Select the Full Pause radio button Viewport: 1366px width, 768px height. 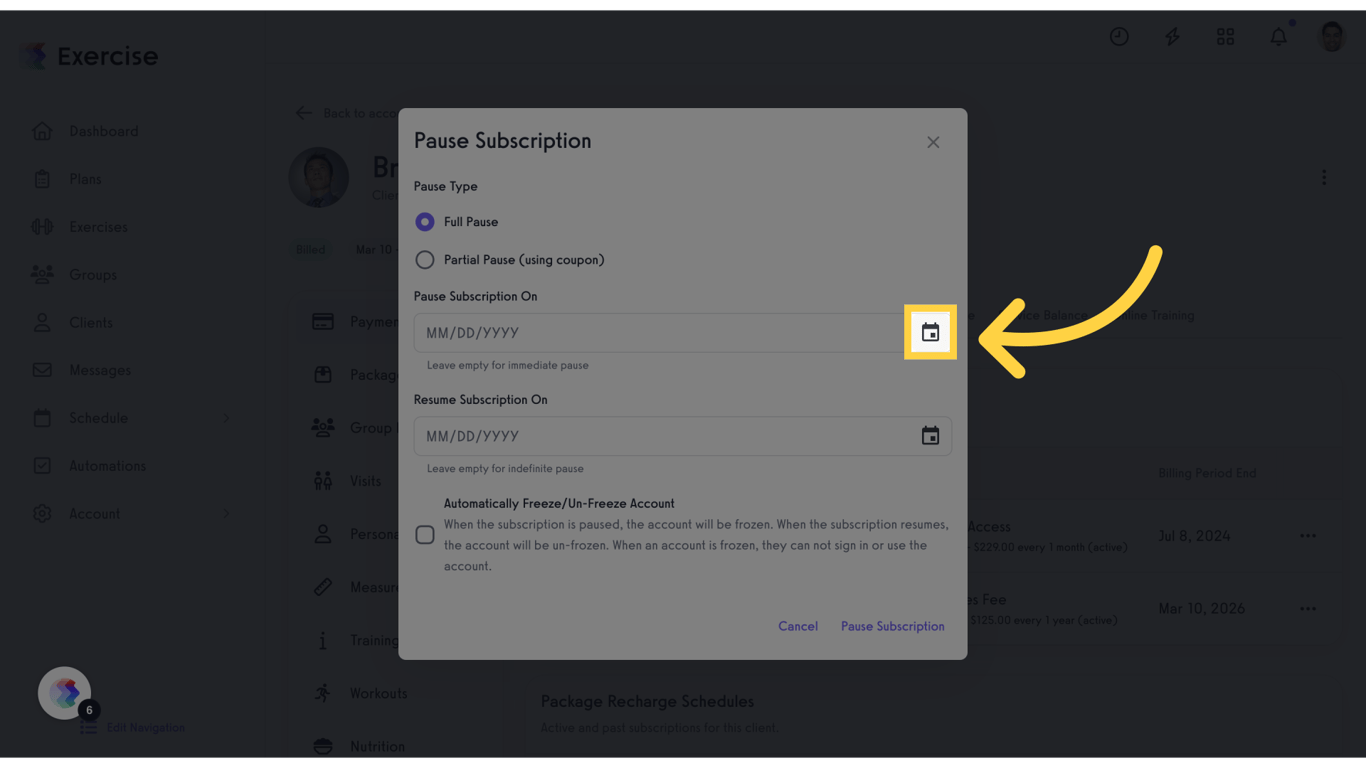(x=424, y=221)
